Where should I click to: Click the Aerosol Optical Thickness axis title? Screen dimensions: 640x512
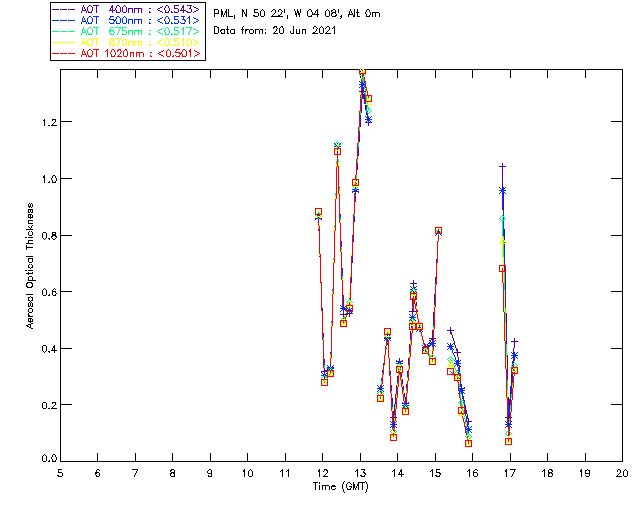coord(30,266)
